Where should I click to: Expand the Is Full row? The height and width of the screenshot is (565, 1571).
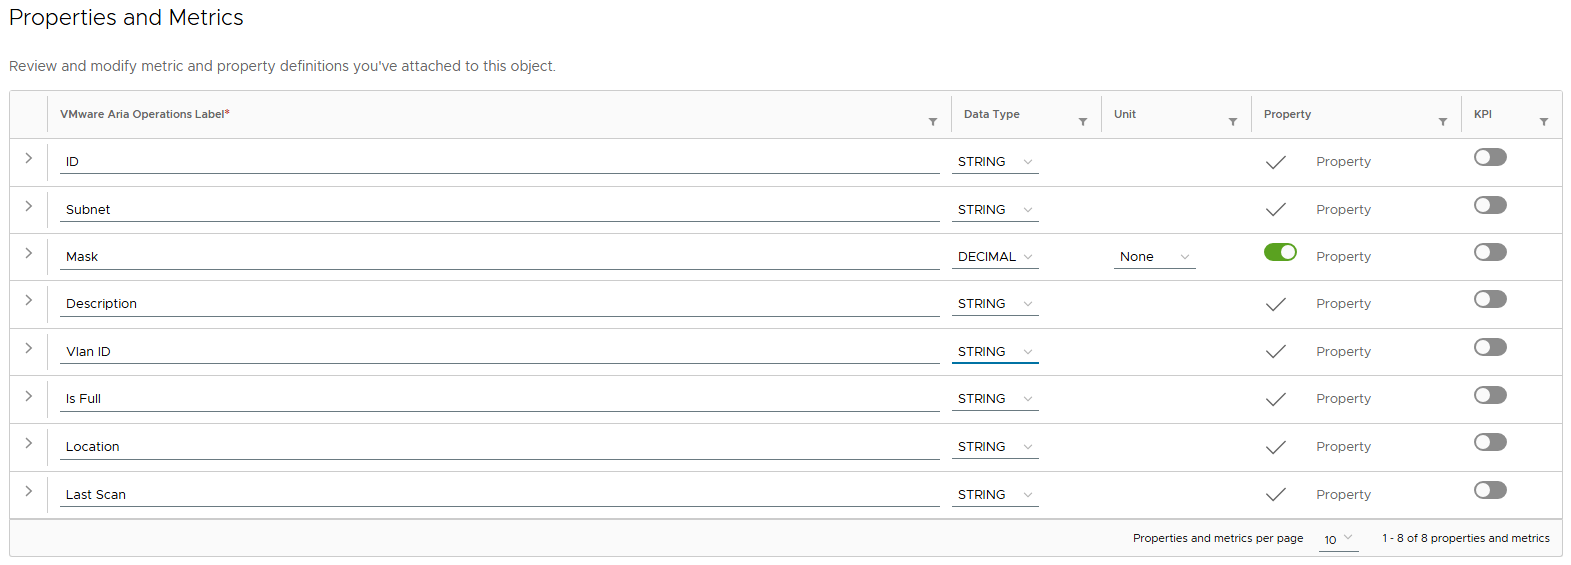(x=29, y=396)
